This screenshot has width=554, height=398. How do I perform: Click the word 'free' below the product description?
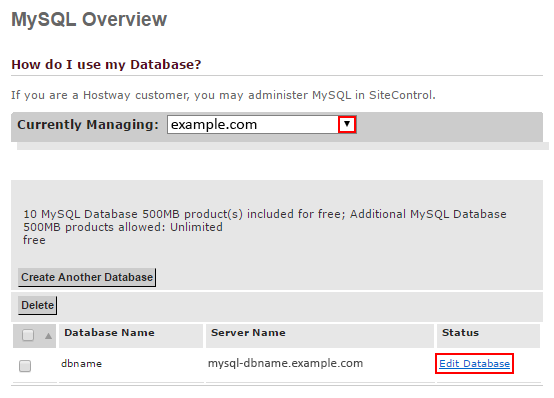pyautogui.click(x=34, y=240)
